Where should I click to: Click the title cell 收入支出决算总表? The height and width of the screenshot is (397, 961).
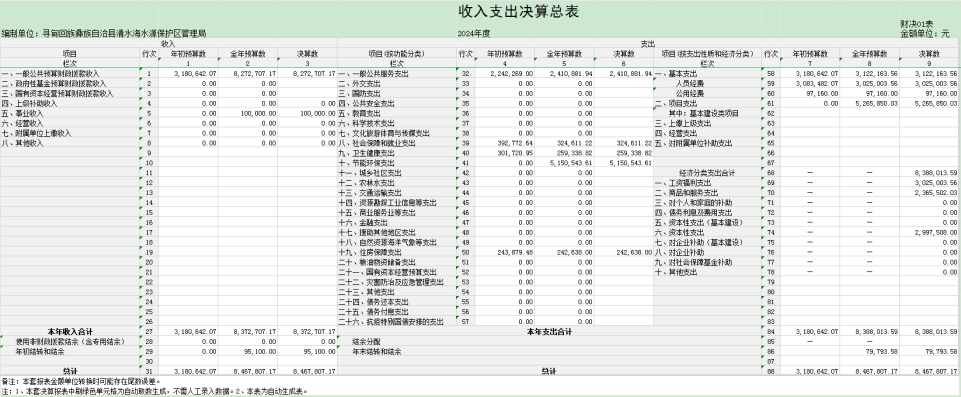[x=518, y=12]
